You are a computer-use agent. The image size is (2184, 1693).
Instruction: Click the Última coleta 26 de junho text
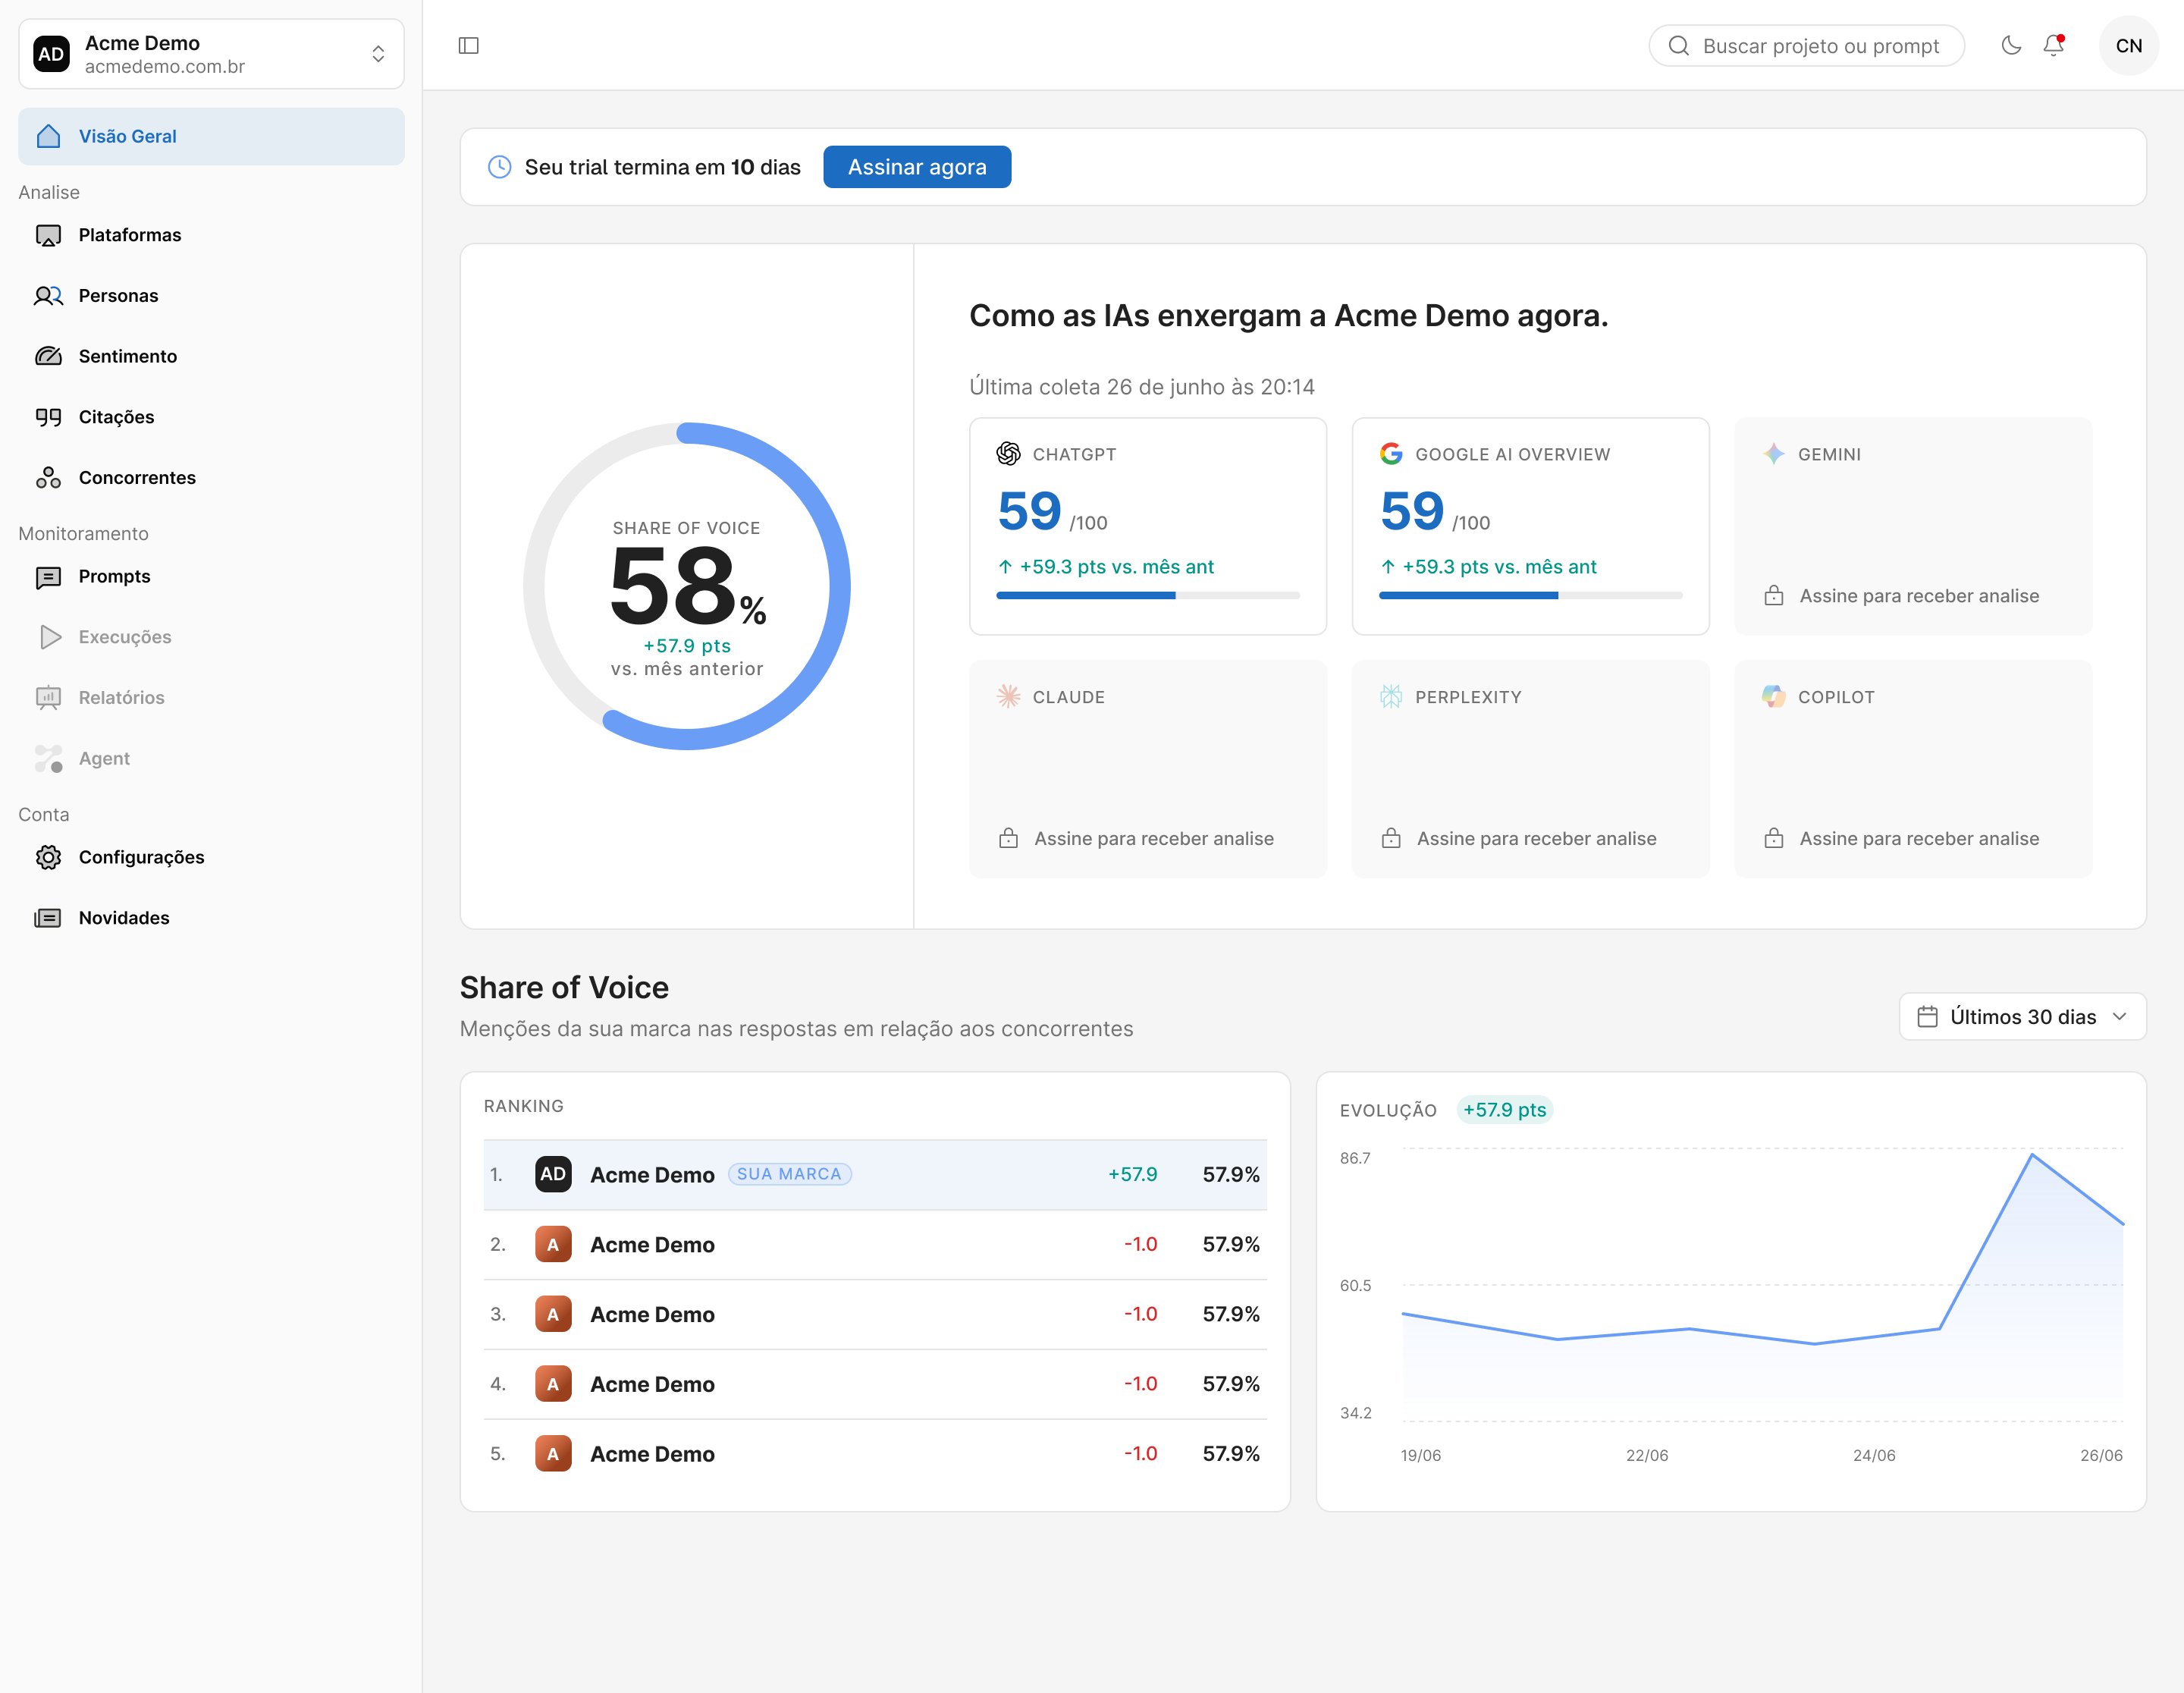(x=1142, y=387)
